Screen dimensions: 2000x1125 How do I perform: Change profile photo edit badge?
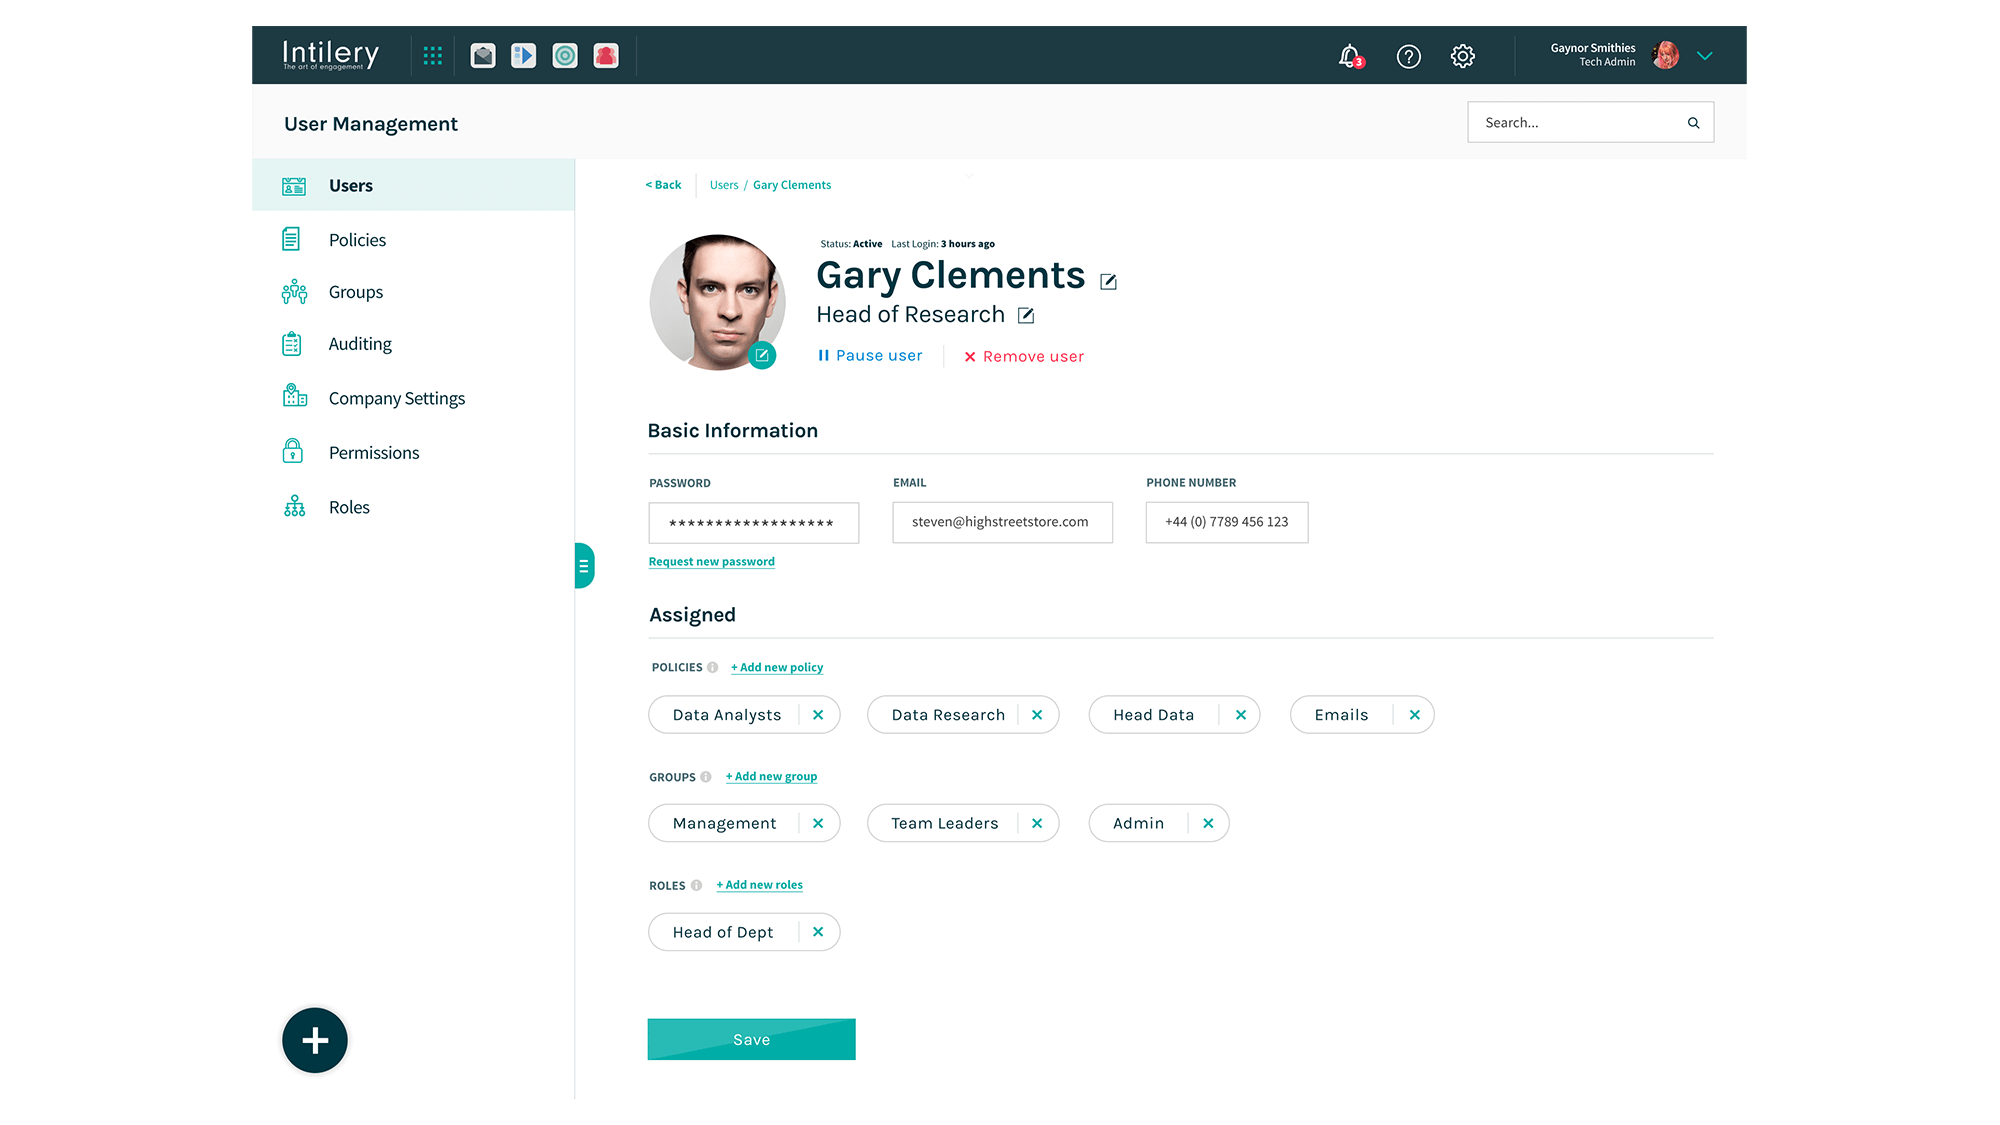click(762, 355)
